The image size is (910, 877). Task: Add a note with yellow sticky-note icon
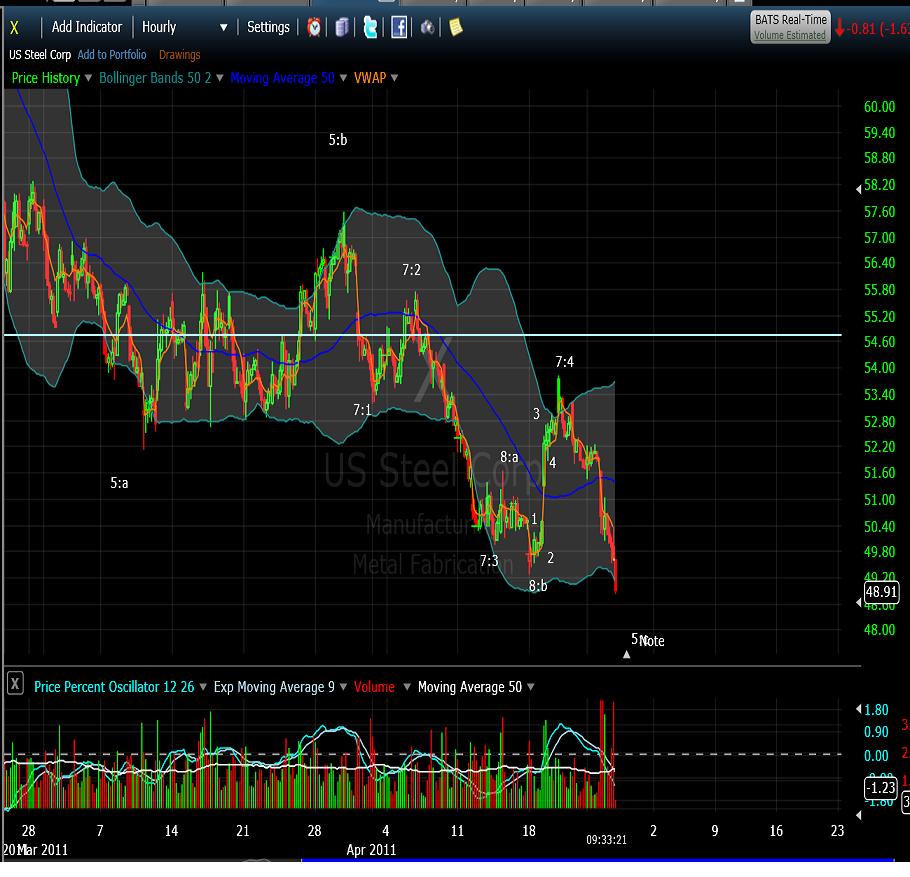(455, 27)
